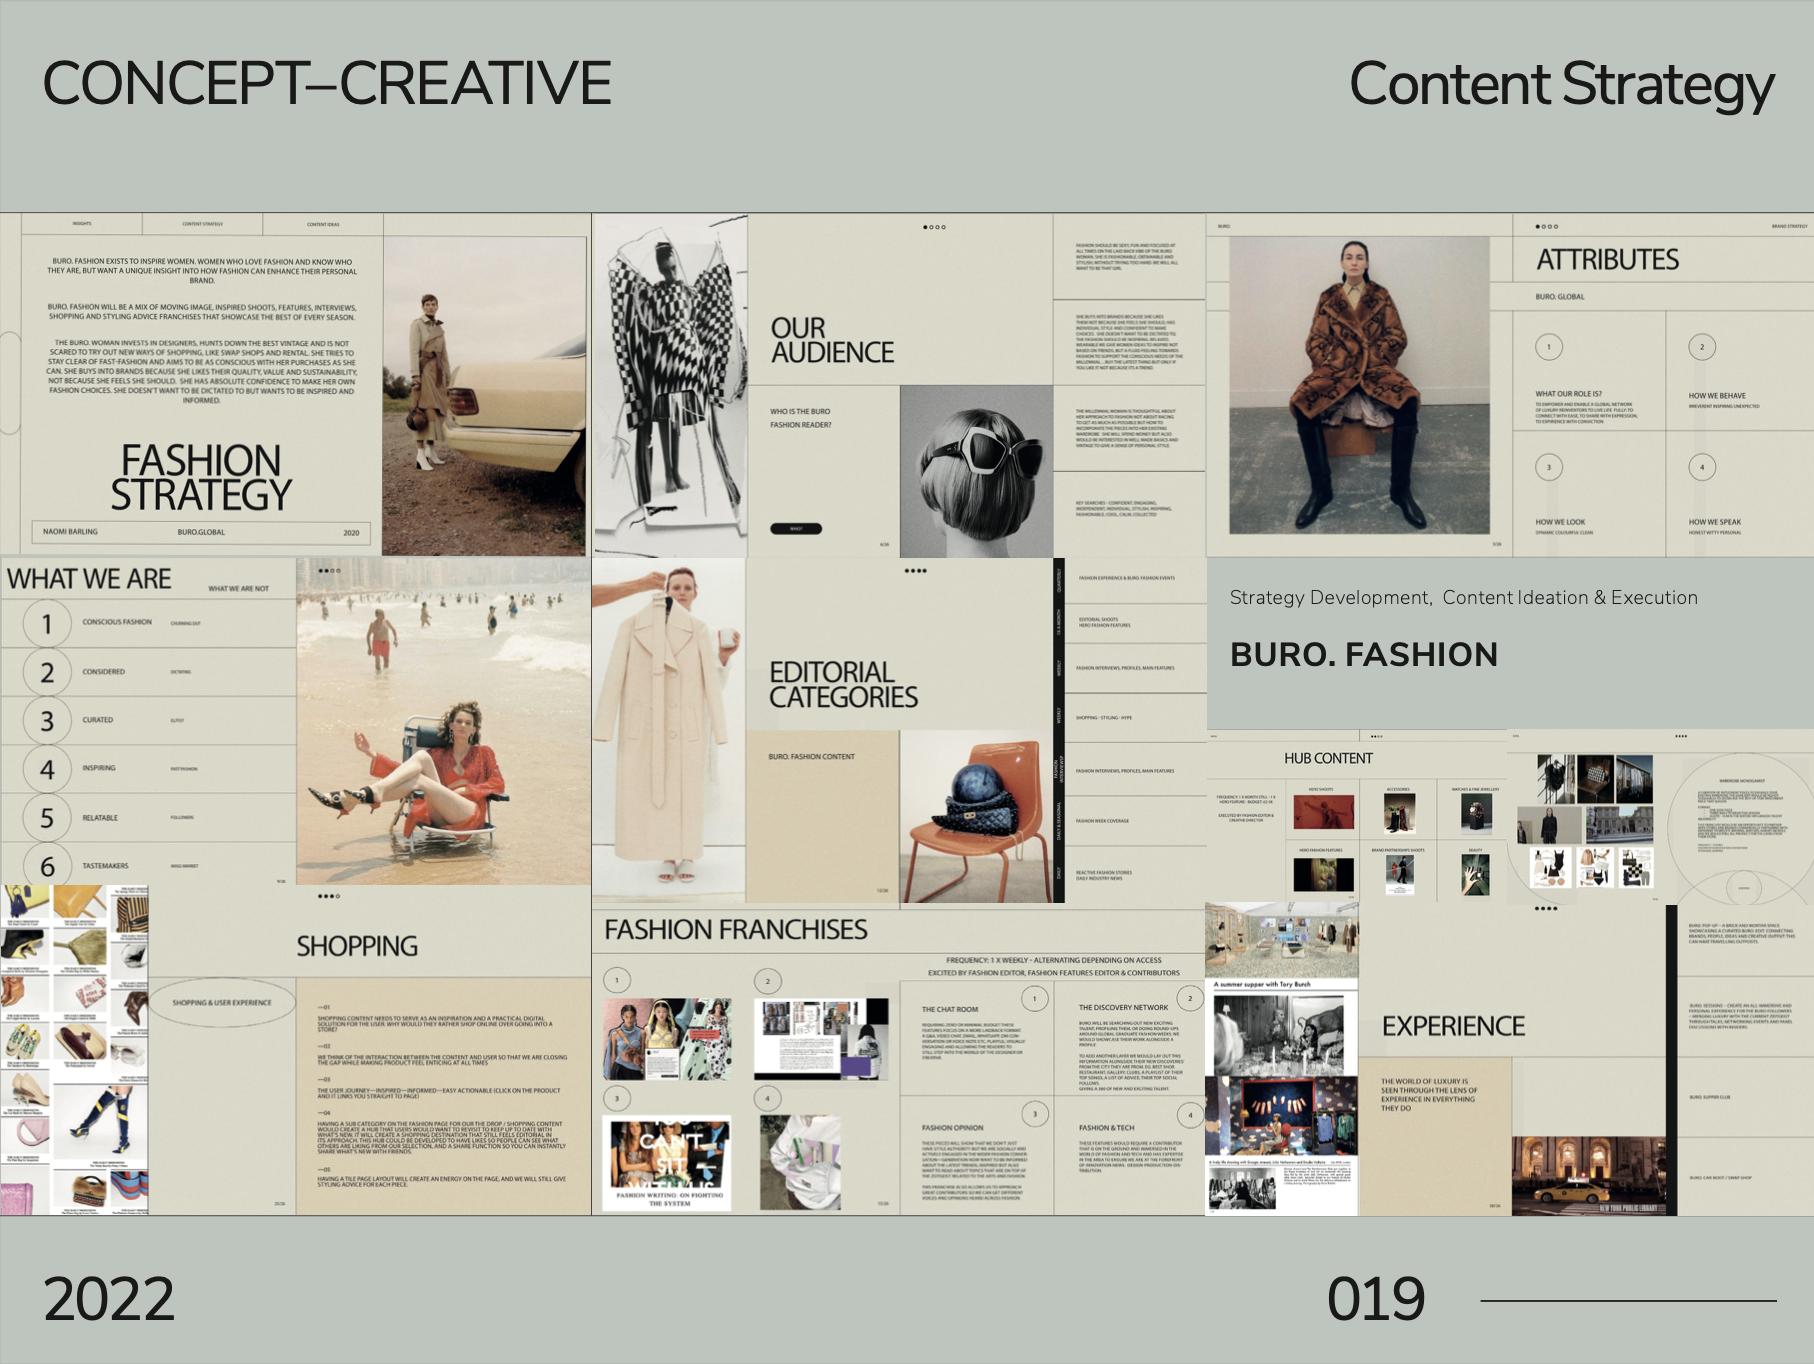The width and height of the screenshot is (1814, 1364).
Task: Open the sunglasses bob haircut photo
Action: point(976,471)
